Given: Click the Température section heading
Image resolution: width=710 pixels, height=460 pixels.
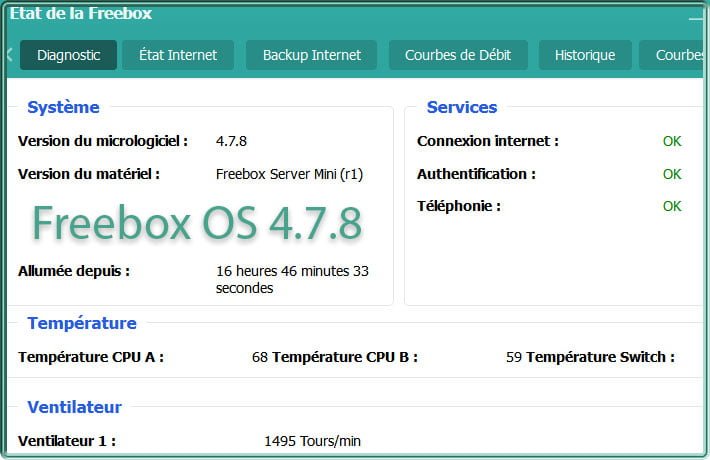Looking at the screenshot, I should [x=82, y=323].
